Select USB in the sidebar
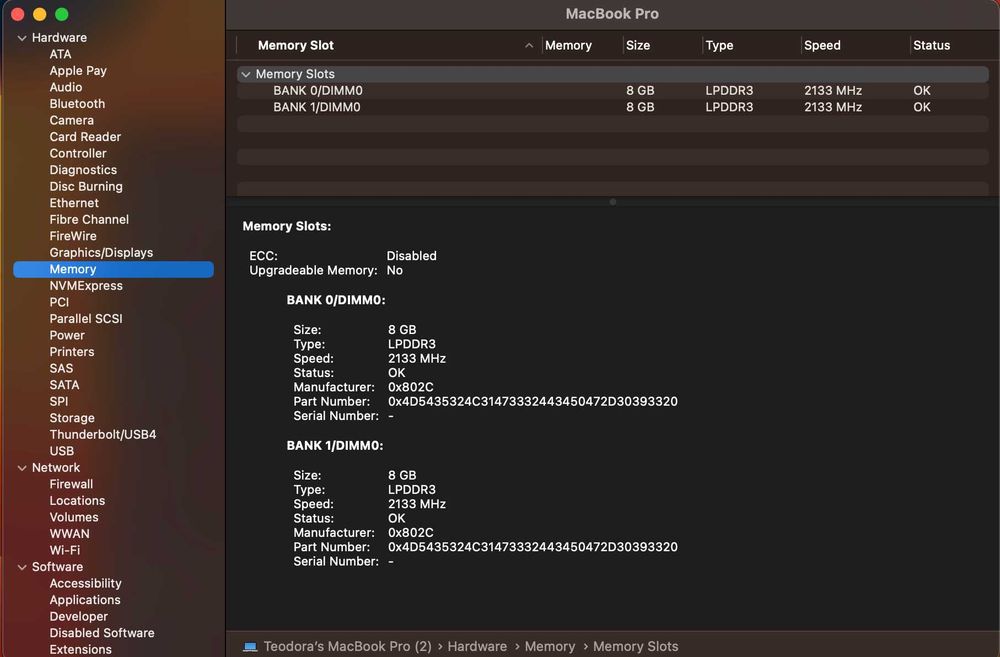This screenshot has height=657, width=1000. coord(62,452)
